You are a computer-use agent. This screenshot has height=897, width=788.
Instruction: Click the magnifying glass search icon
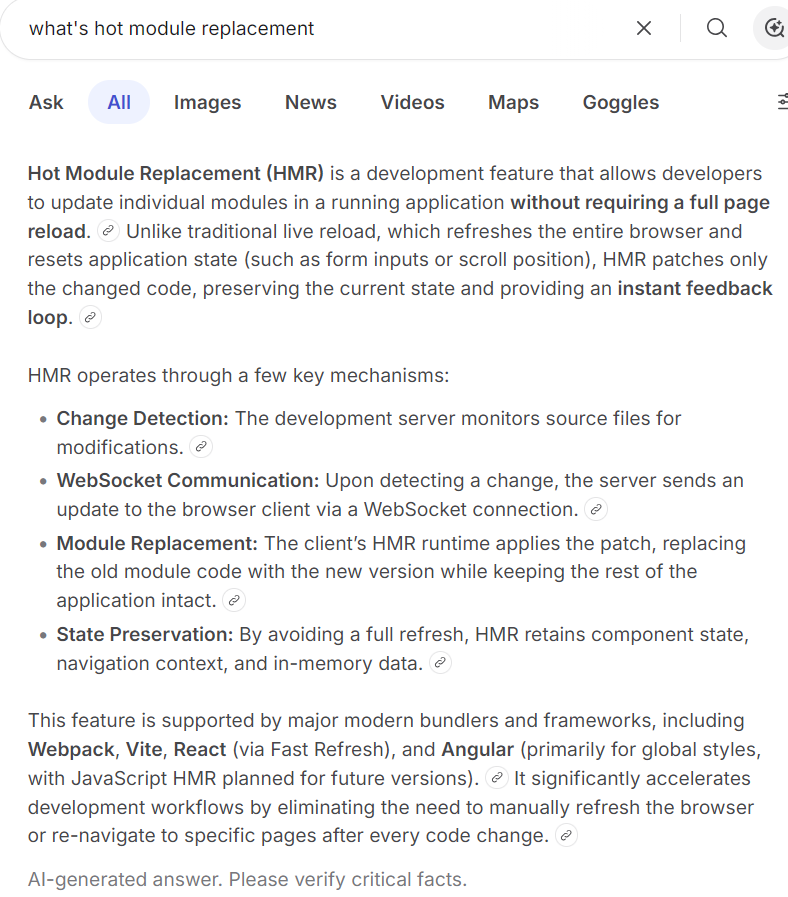pos(716,28)
